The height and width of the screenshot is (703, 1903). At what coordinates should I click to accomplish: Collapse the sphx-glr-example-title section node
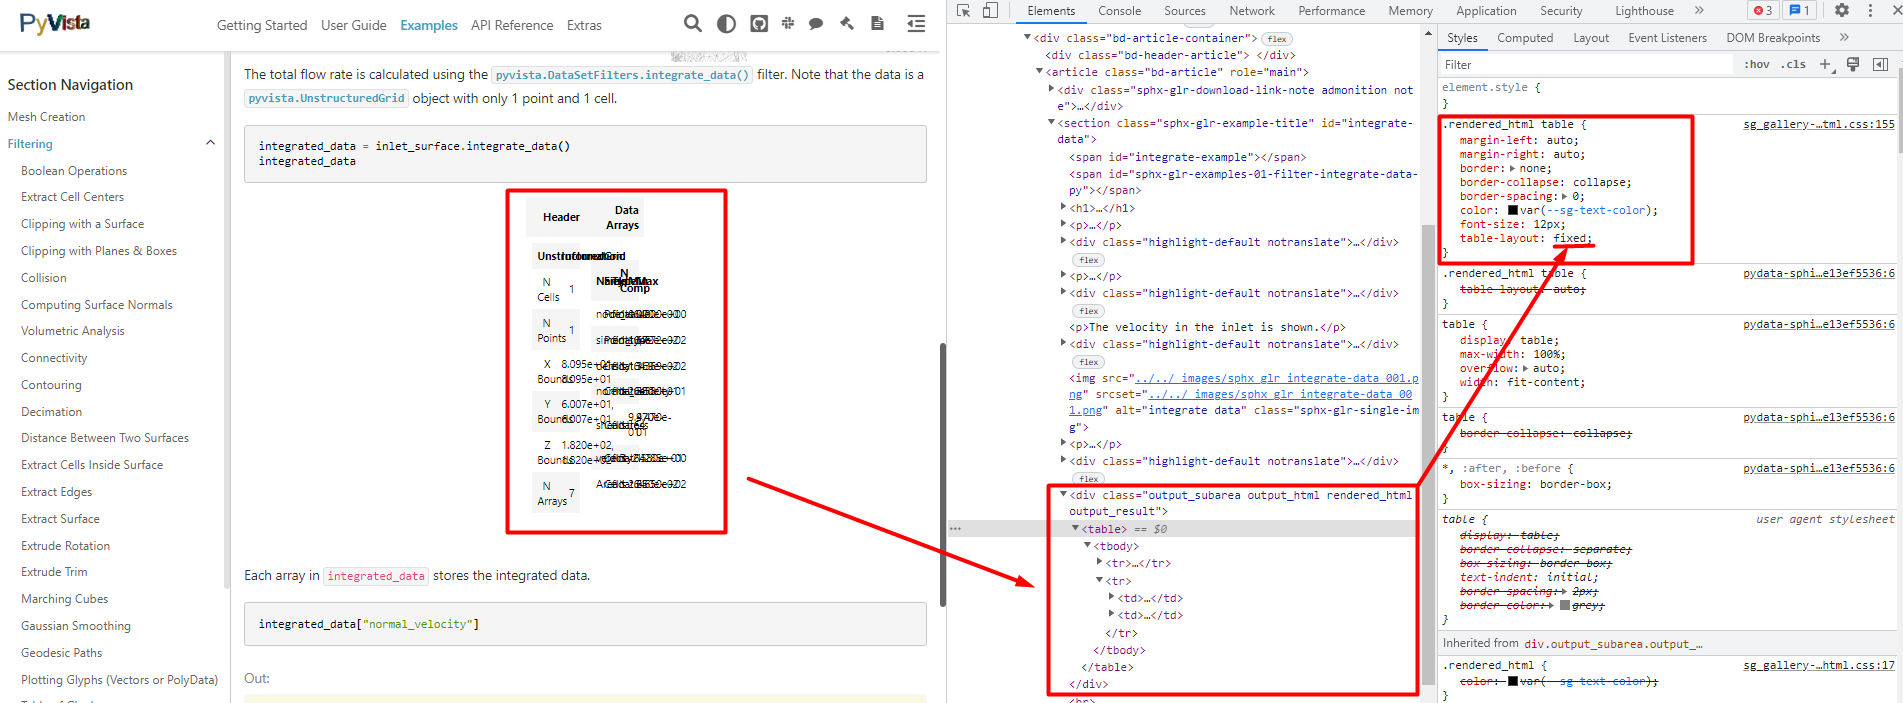click(1051, 122)
